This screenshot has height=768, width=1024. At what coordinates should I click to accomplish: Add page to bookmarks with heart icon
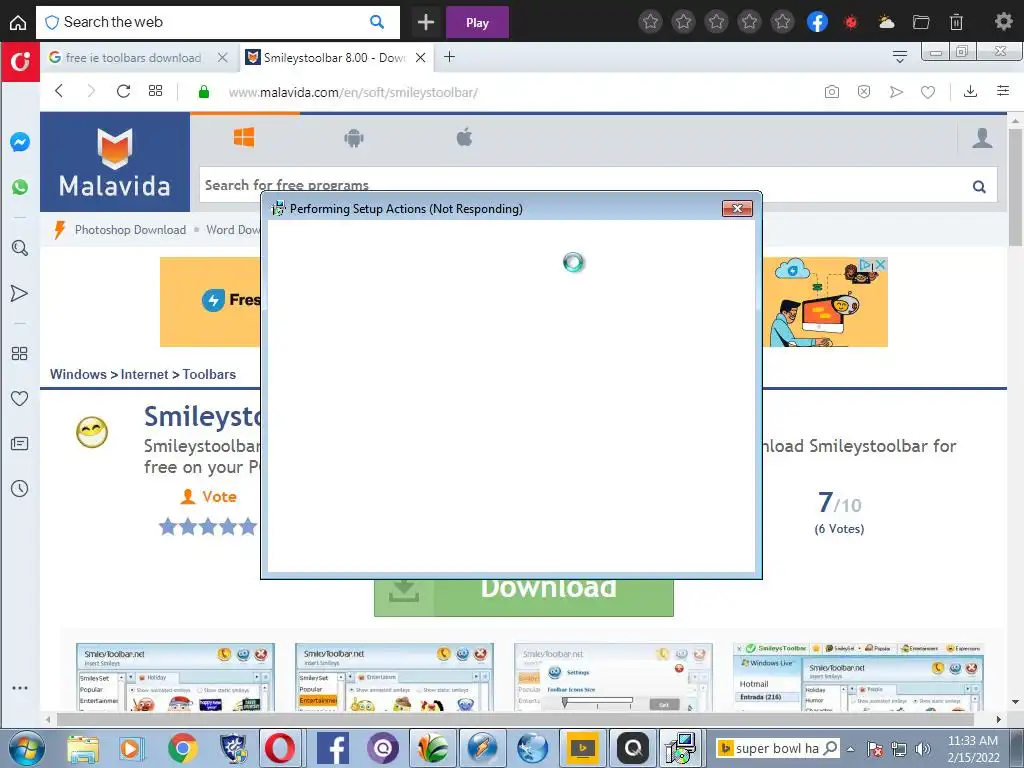click(x=928, y=92)
